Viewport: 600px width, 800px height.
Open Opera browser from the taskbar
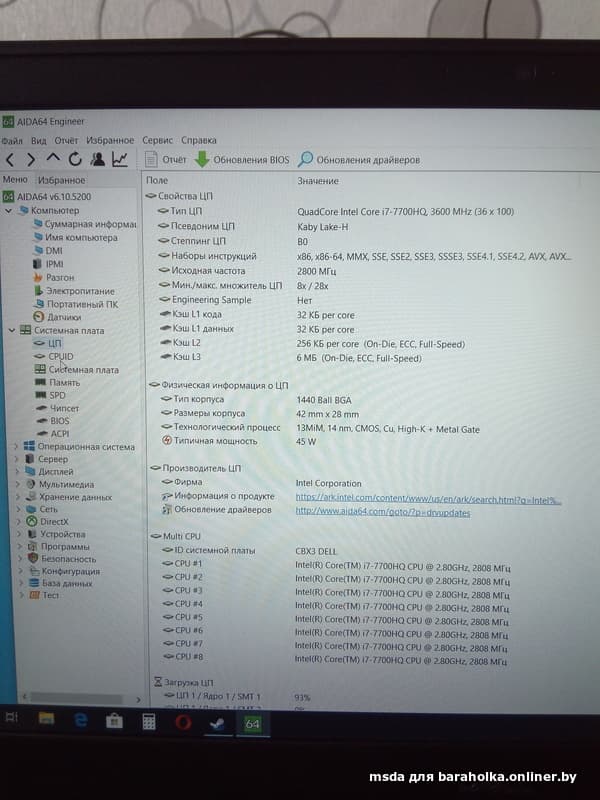tap(183, 722)
